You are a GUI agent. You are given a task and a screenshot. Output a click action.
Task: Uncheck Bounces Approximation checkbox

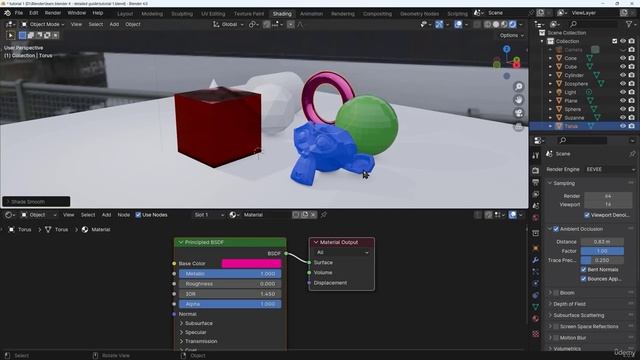583,279
